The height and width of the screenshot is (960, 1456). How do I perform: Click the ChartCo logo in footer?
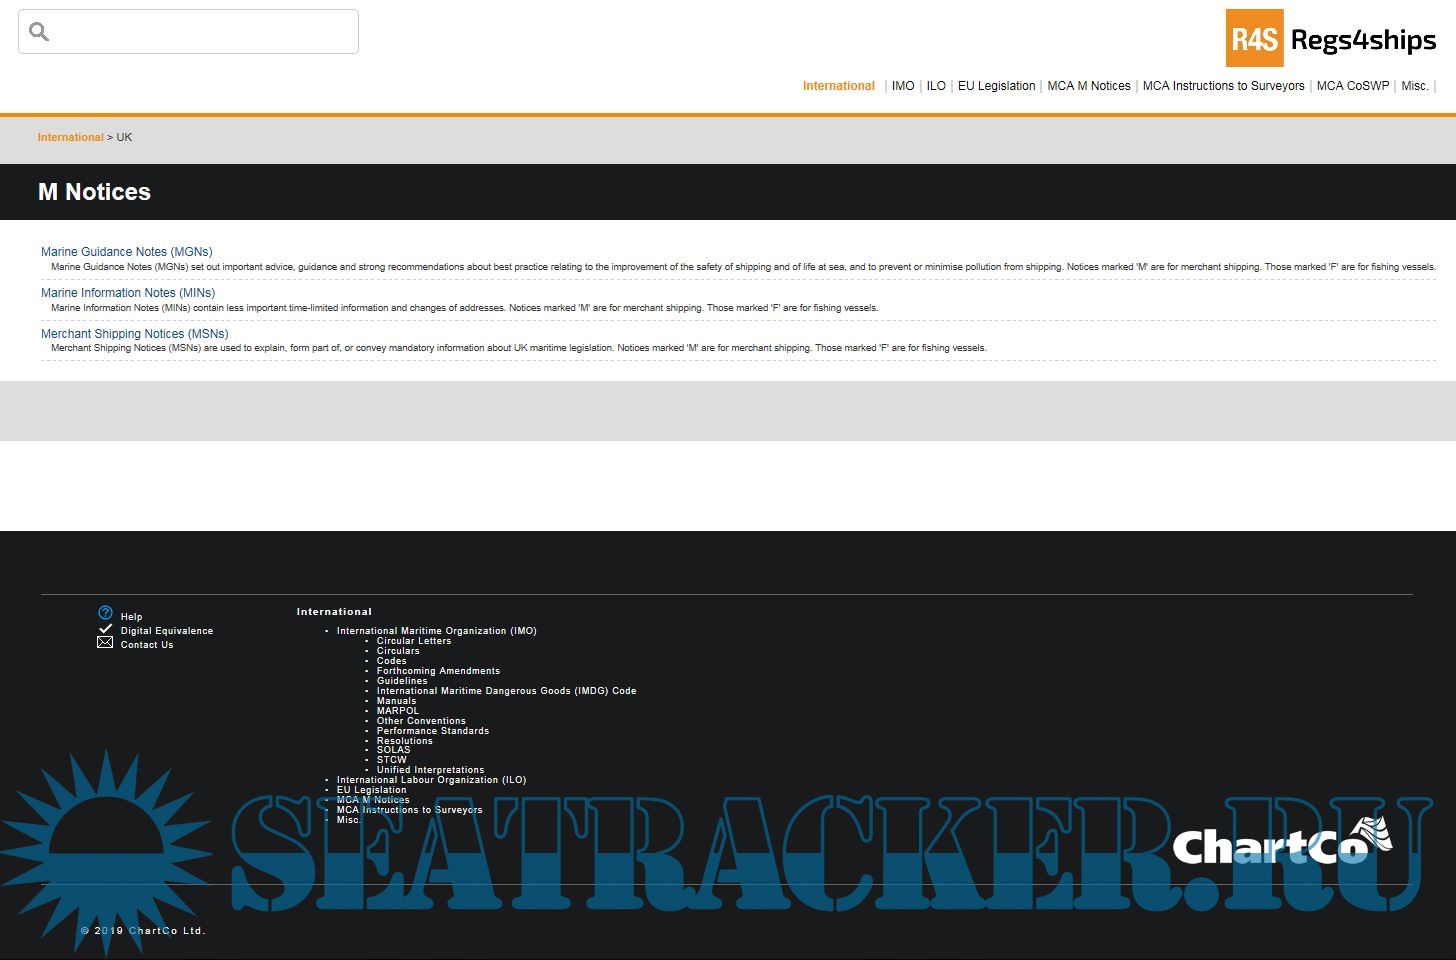coord(1282,843)
